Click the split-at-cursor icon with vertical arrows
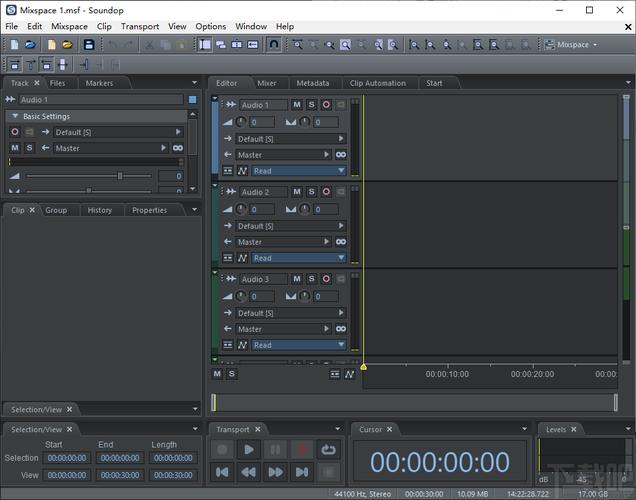Screen dimensions: 636x500 tap(62, 64)
